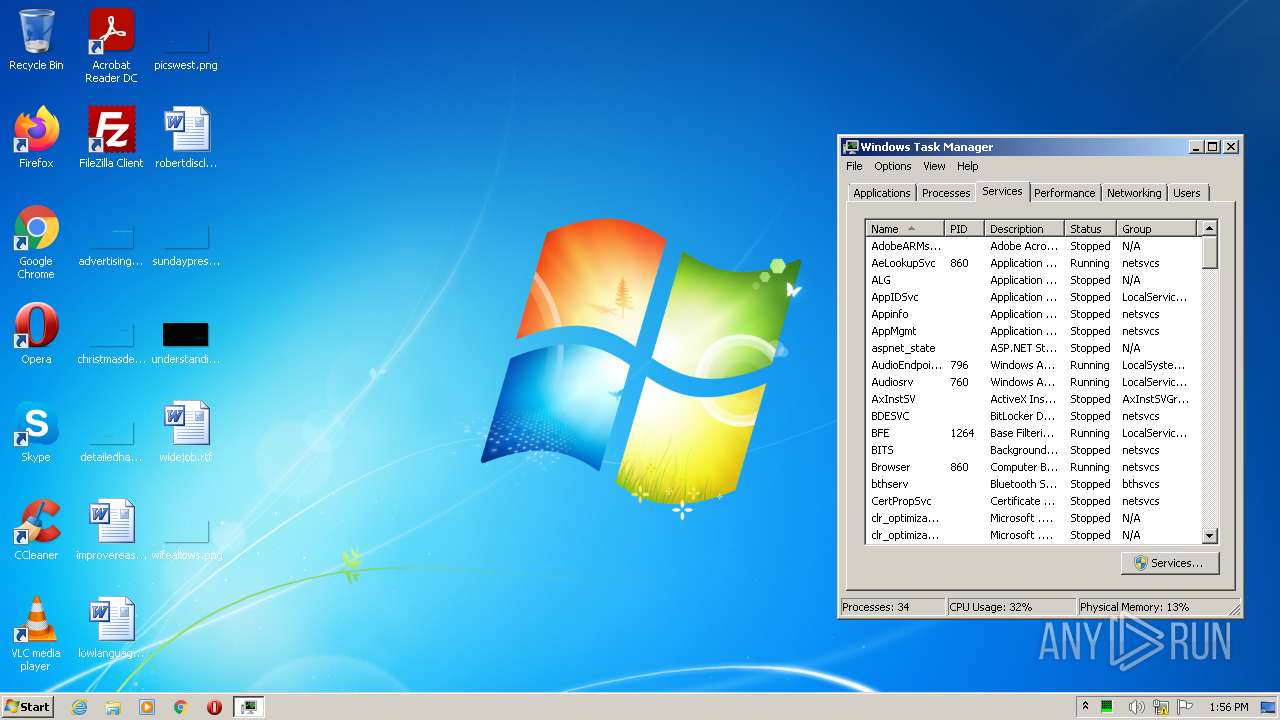Open VLC media player shortcut
1280x720 pixels.
36,634
